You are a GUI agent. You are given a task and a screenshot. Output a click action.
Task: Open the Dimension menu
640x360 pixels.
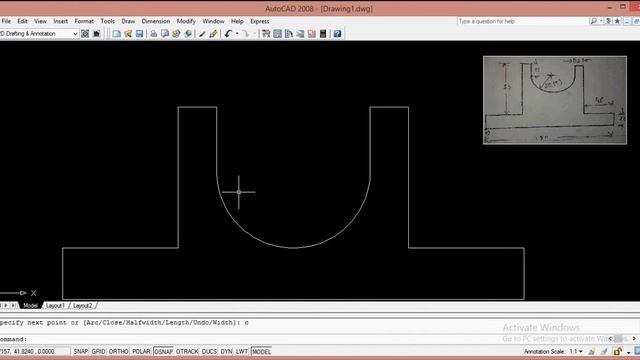tap(156, 21)
